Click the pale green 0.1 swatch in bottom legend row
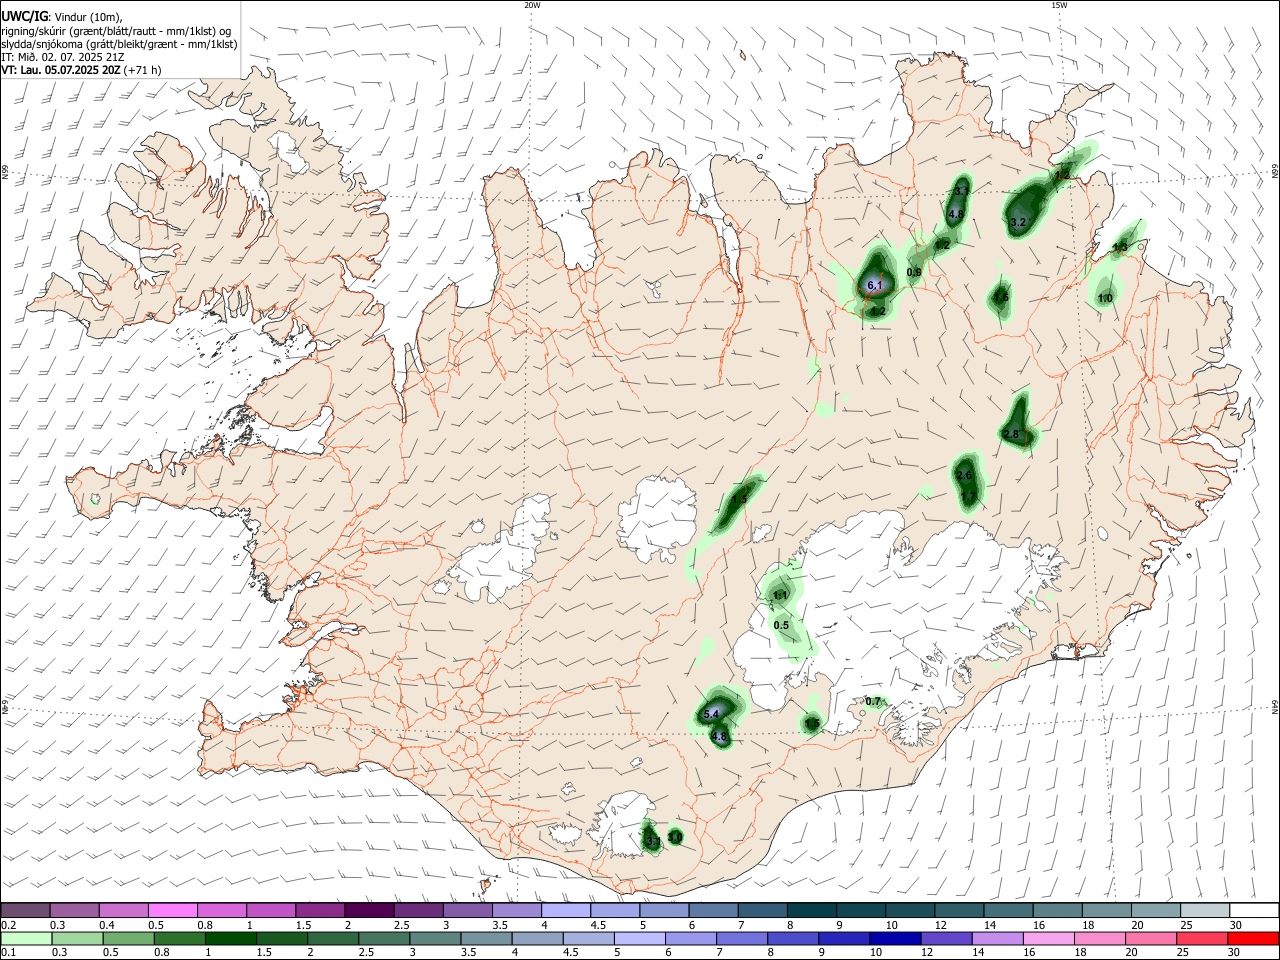1280x960 pixels. [x=26, y=939]
